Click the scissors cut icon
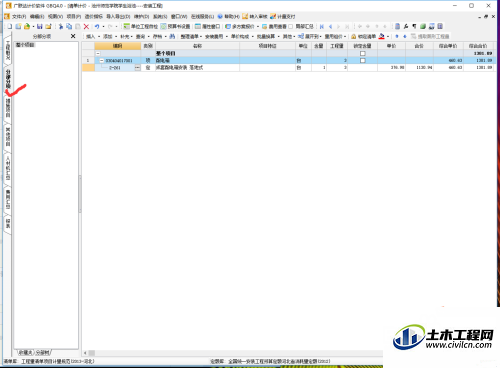This screenshot has height=368, width=500. 61,26
